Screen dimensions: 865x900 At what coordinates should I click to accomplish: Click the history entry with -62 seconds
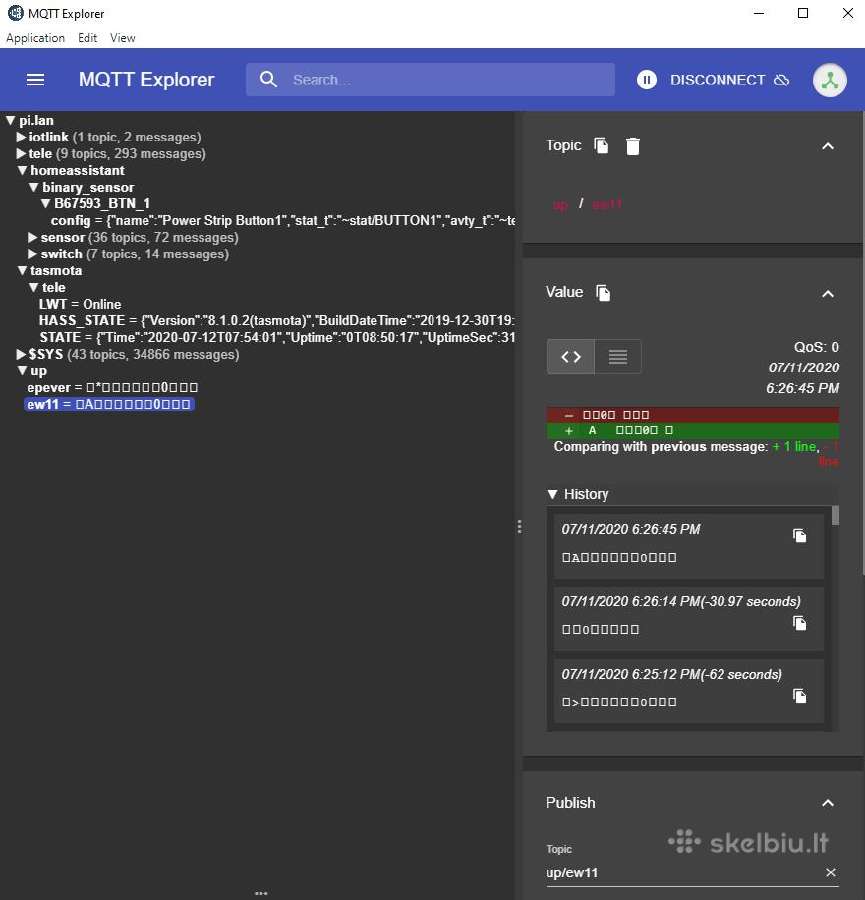[x=689, y=691]
